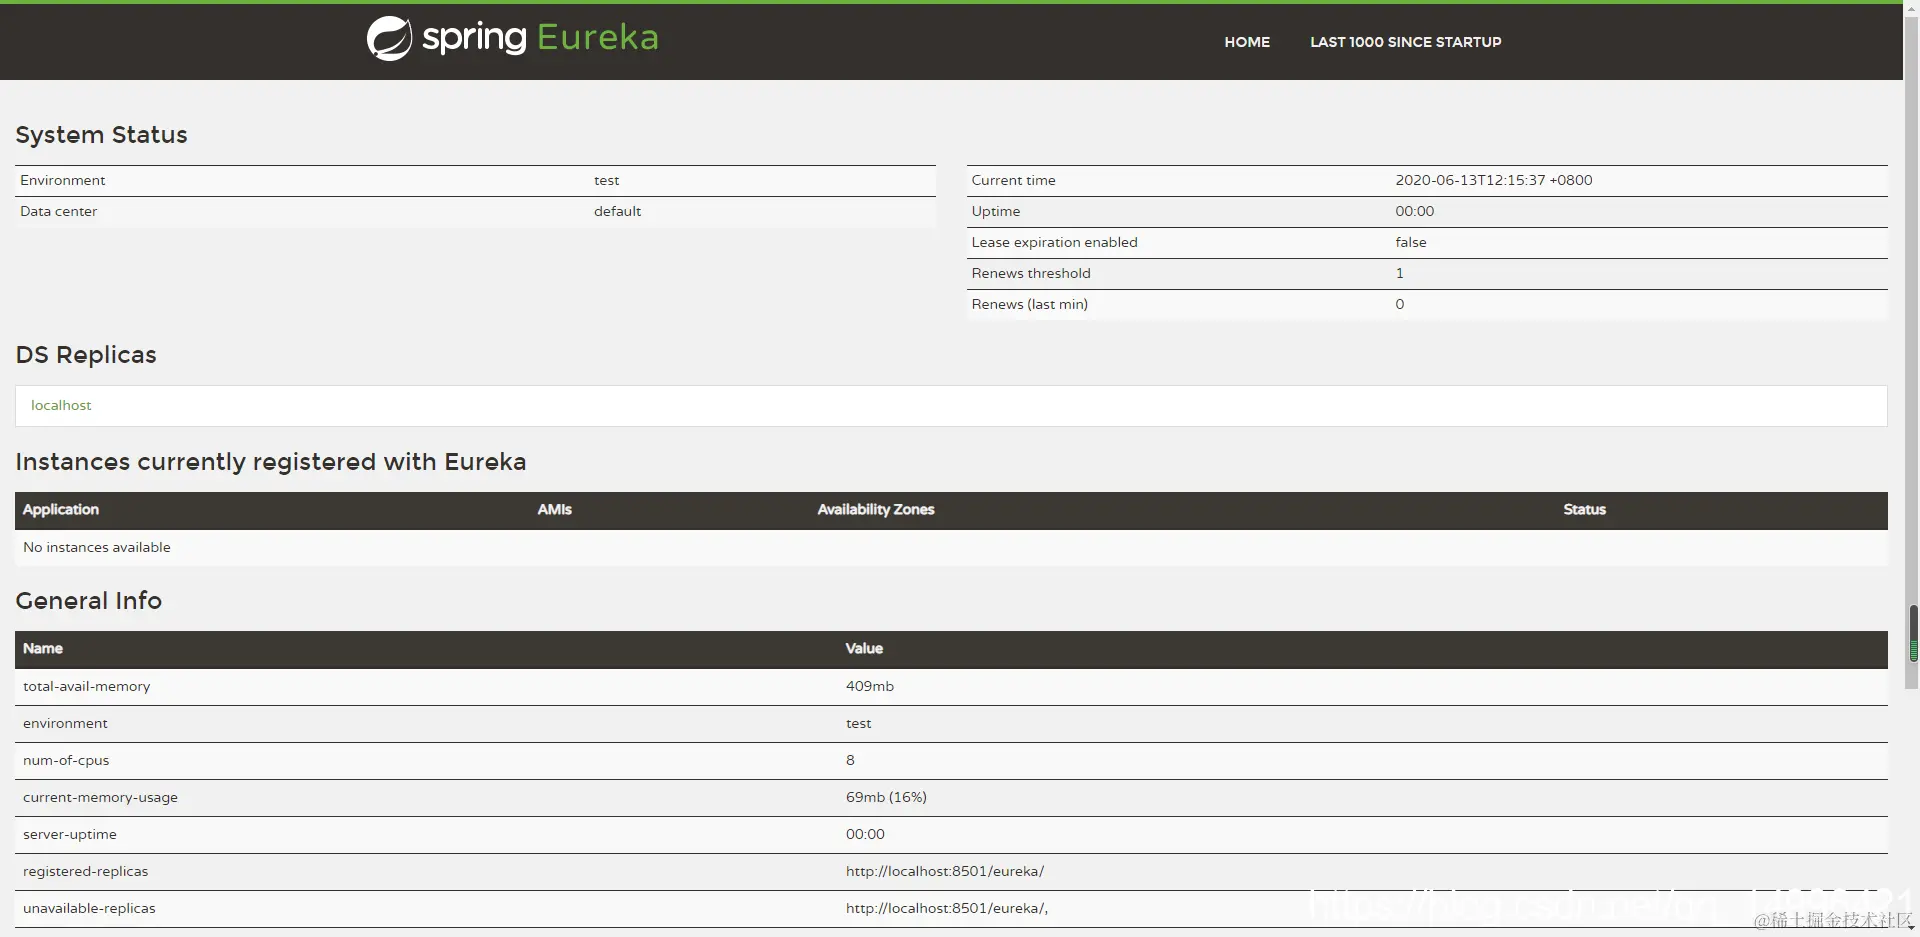The width and height of the screenshot is (1920, 937).
Task: Click the 'false' lease expiration value
Action: point(1410,242)
